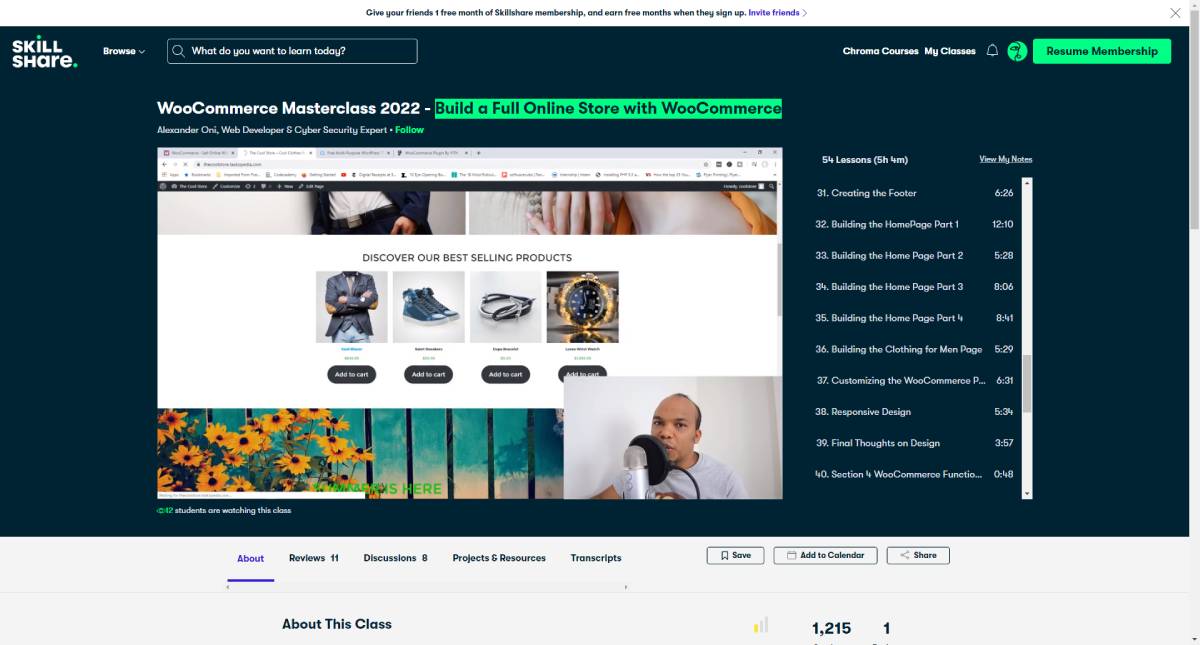The image size is (1200, 645).
Task: Click the lesson list scrollbar thumb
Action: click(x=1026, y=384)
